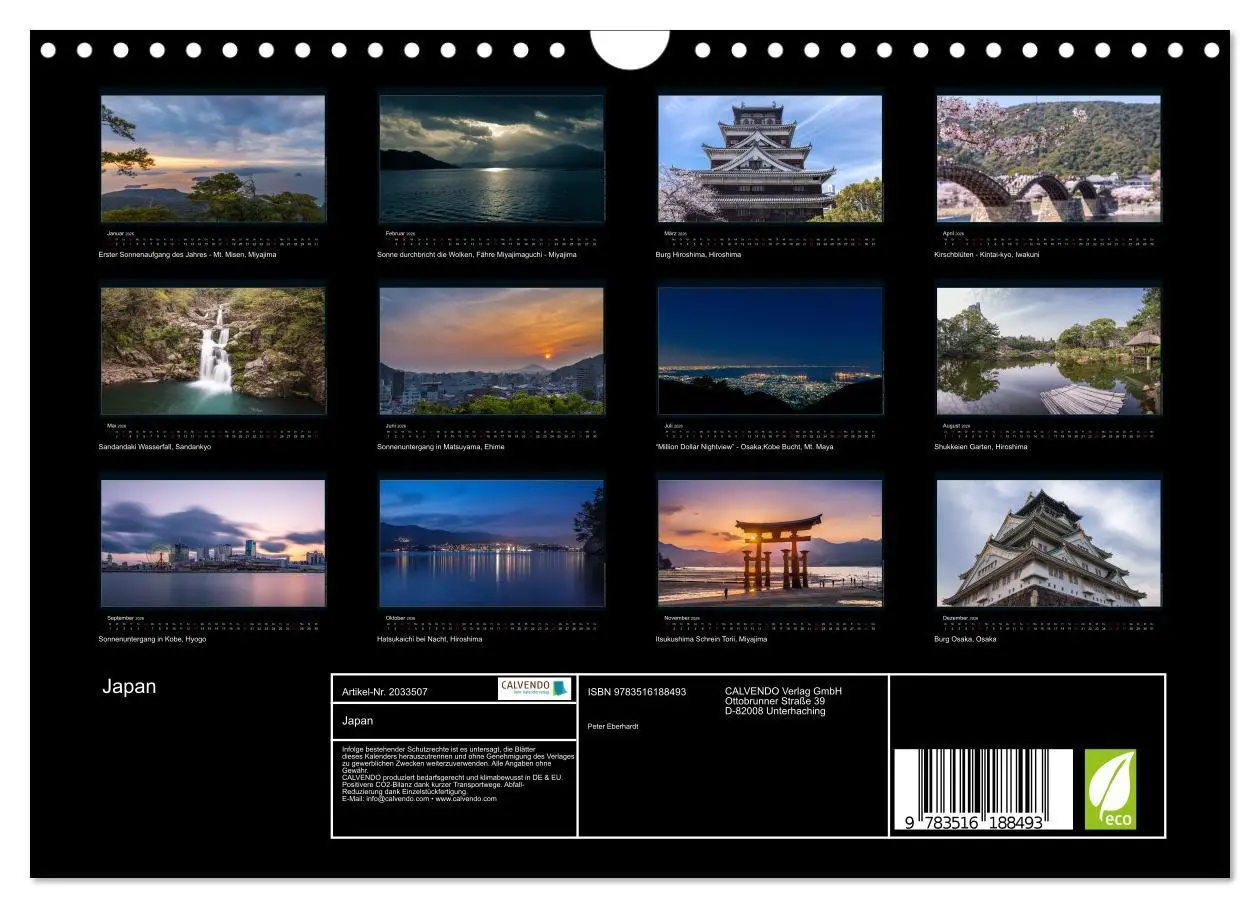Click the green eco leaf icon

[x=1111, y=789]
